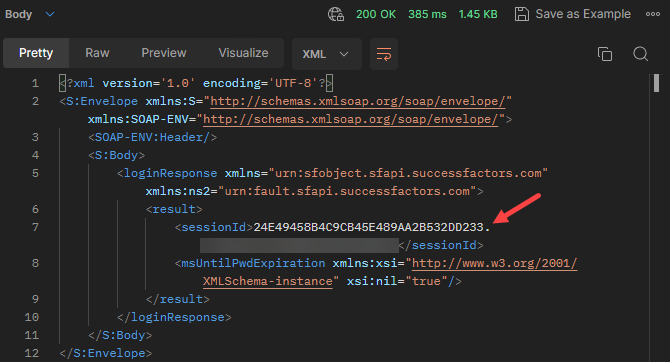The height and width of the screenshot is (362, 670).
Task: Click the save floppy disk icon
Action: tap(521, 14)
